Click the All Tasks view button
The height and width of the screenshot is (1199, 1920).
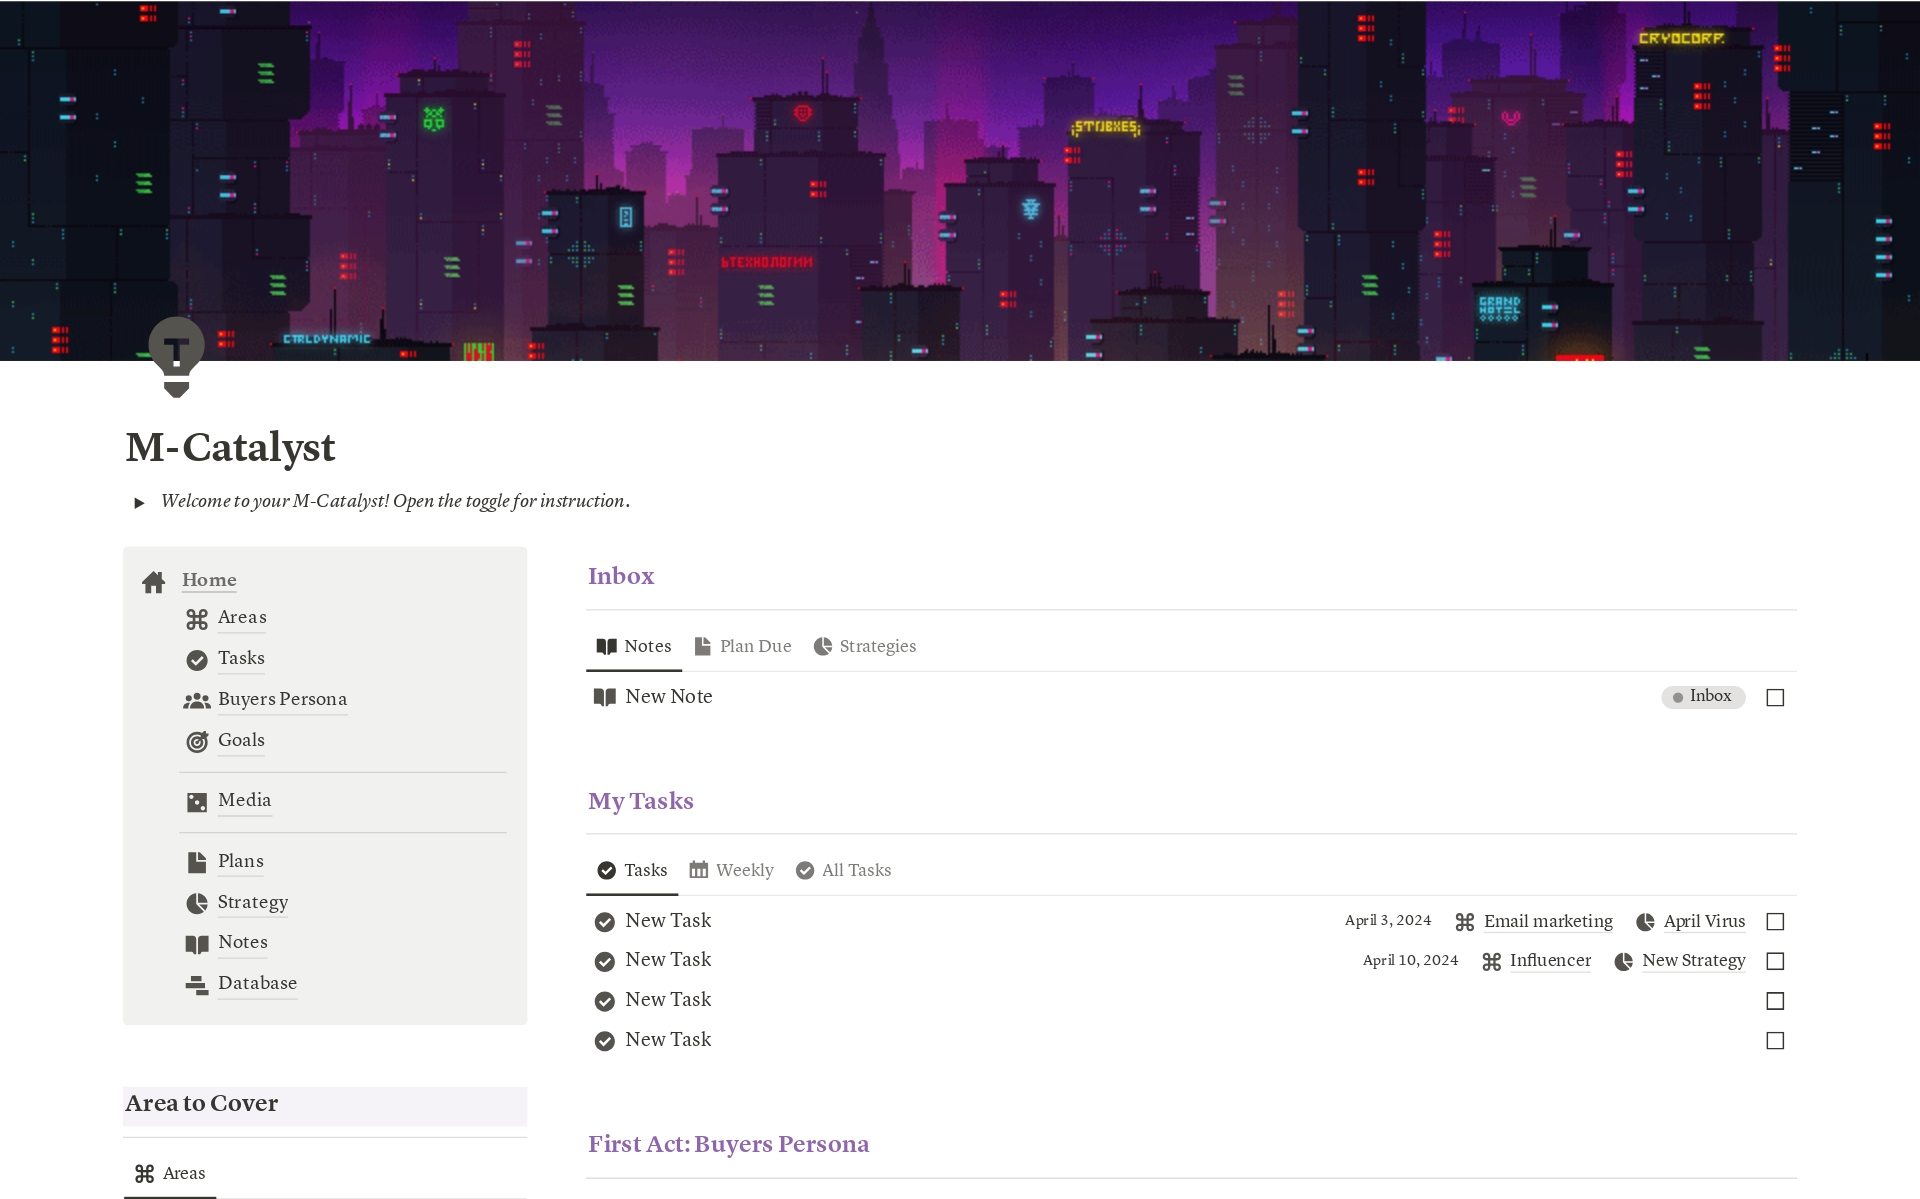click(855, 870)
